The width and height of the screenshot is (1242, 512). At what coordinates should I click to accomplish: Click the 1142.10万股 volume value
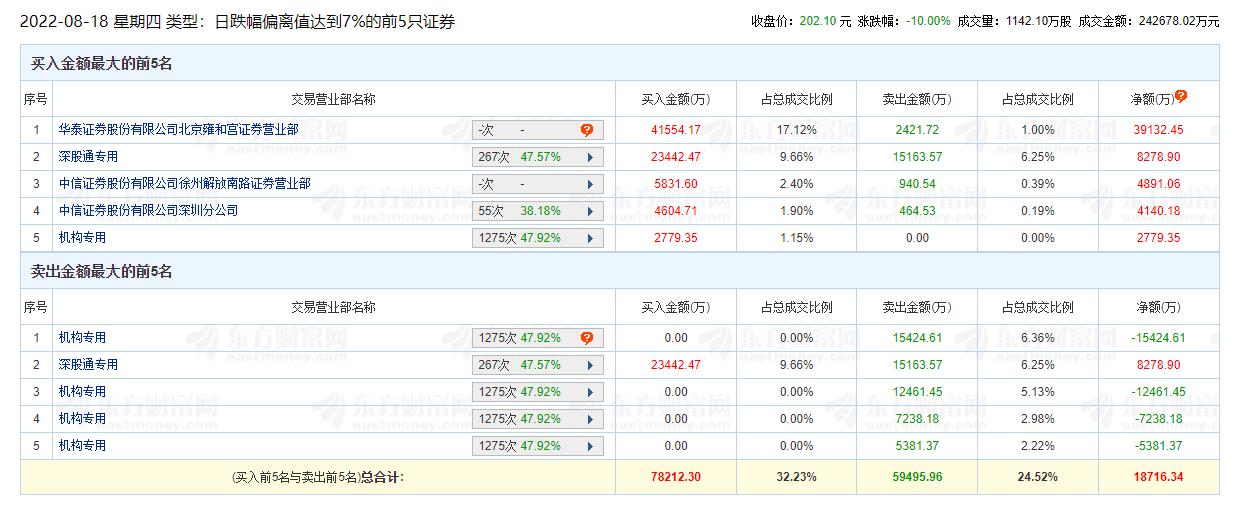tap(1038, 21)
